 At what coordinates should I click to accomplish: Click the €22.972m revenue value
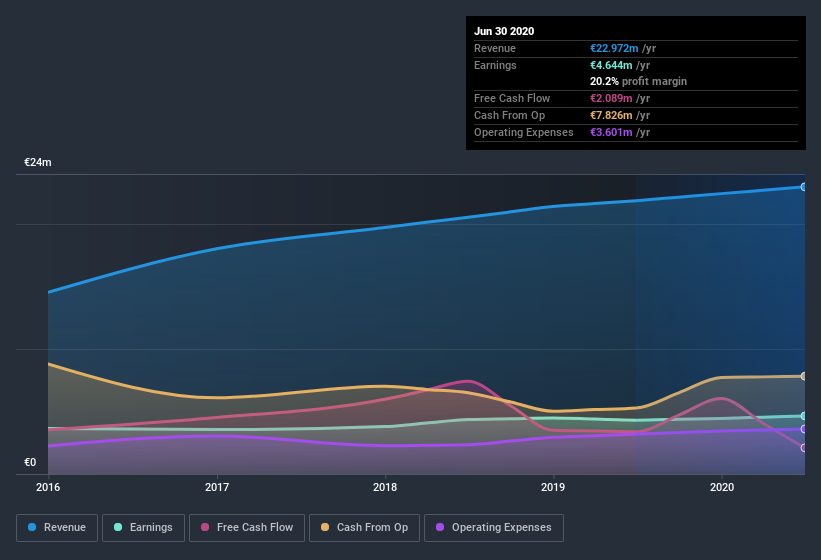[x=614, y=48]
